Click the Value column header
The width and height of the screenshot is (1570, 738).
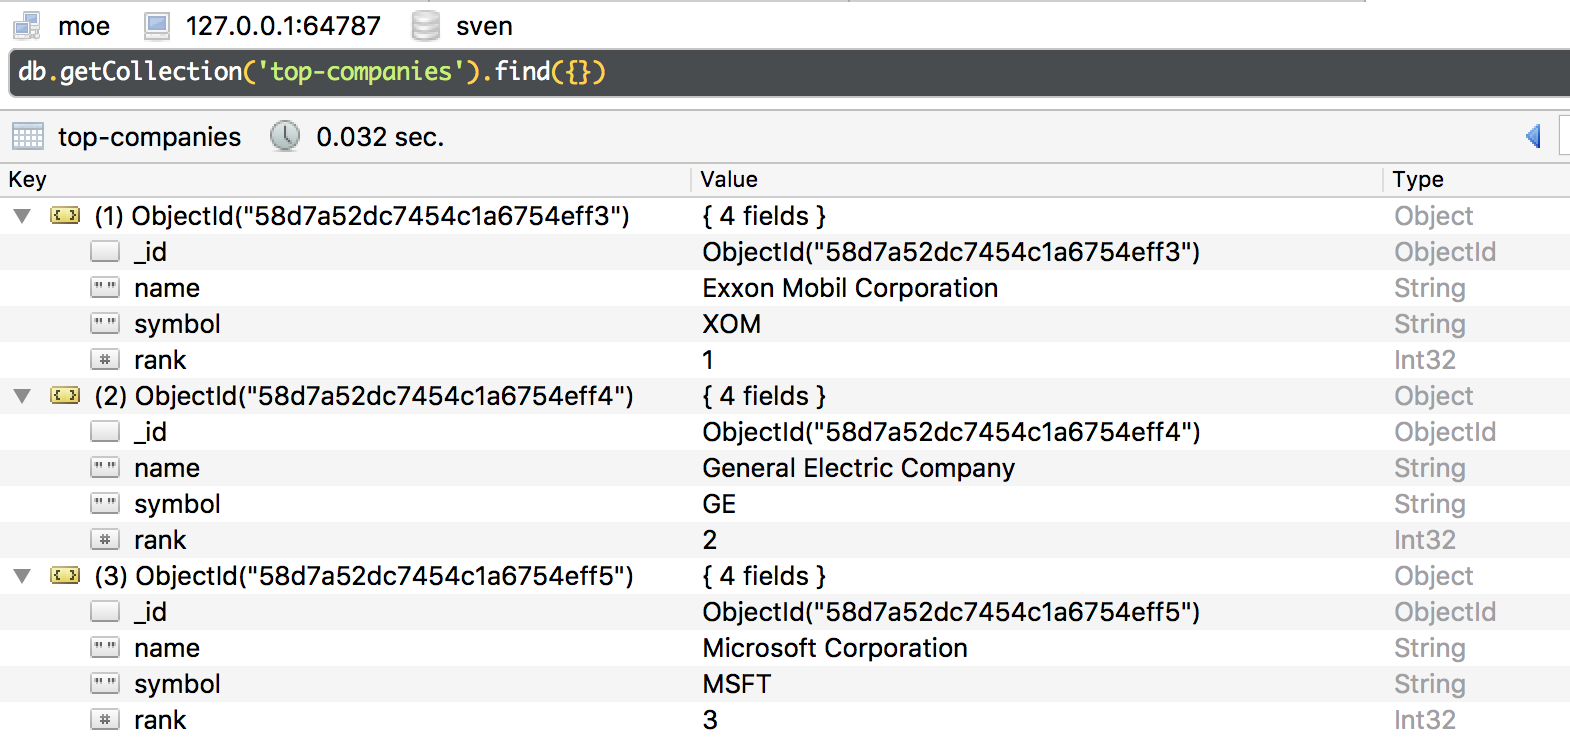point(729,180)
